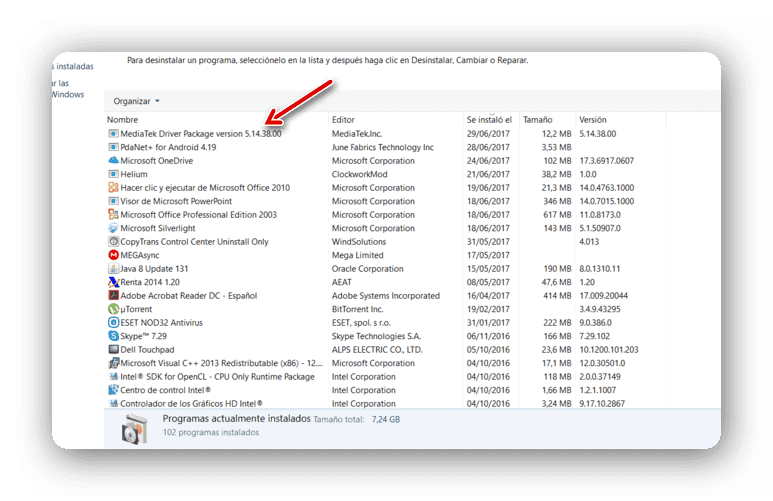Click the Dell Touchpad icon
773x501 pixels.
pyautogui.click(x=113, y=350)
